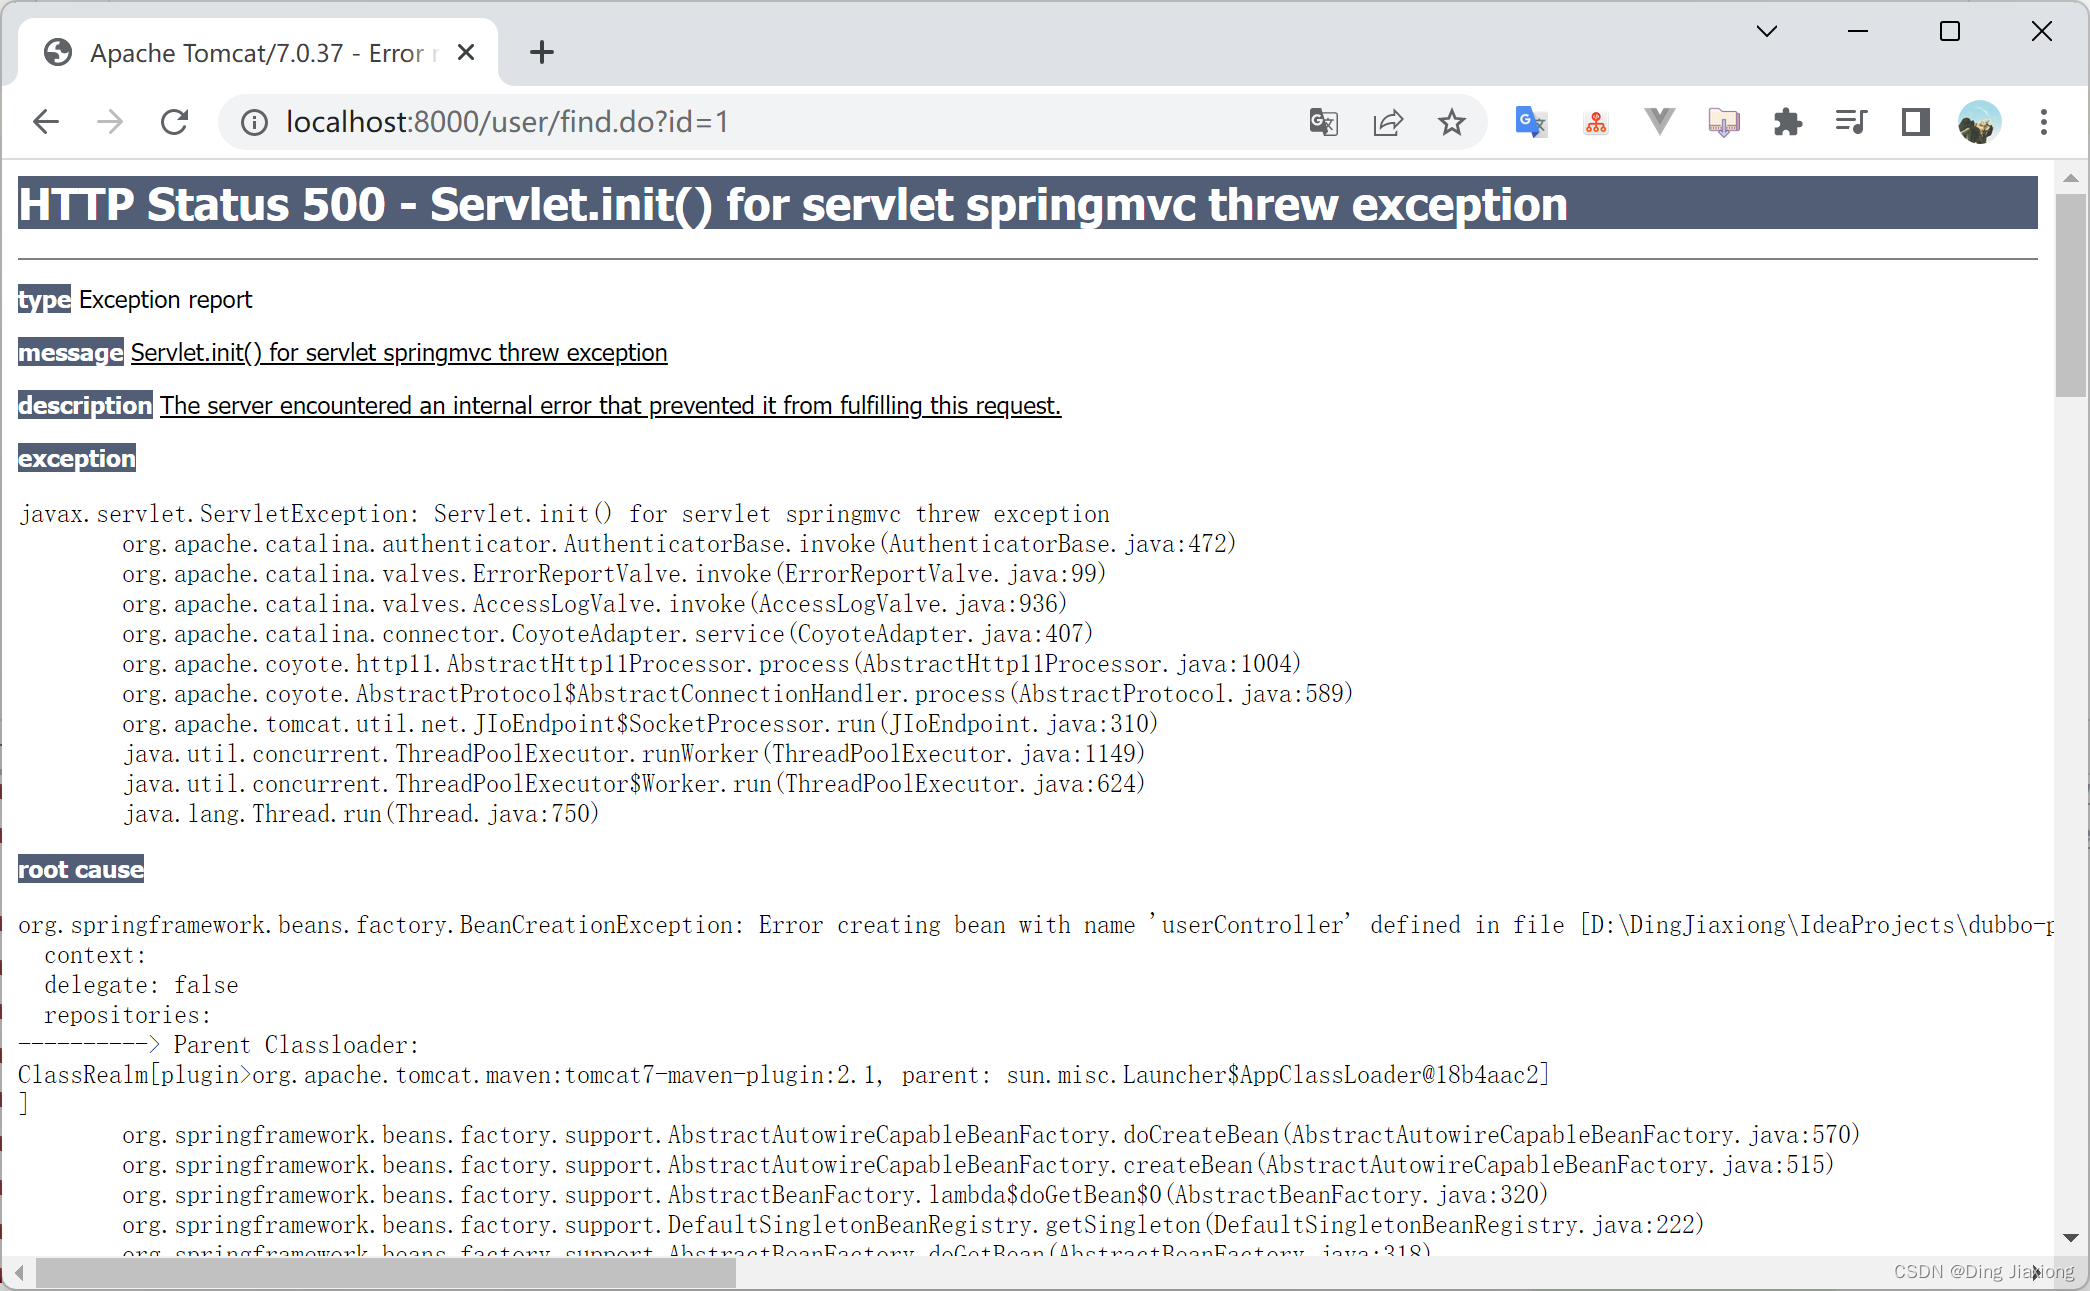Click the doCreateBean AbstractAutowireCapableBeanFactory.java:570 line
Viewport: 2090px width, 1291px height.
click(991, 1135)
